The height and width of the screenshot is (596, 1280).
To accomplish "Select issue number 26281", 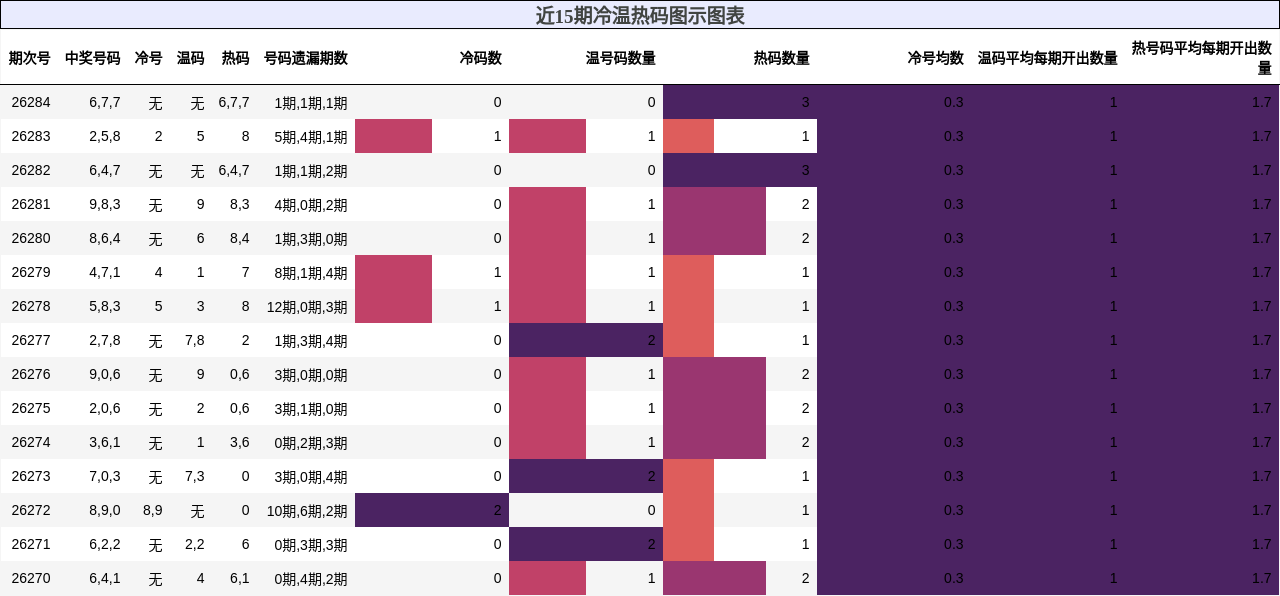I will pyautogui.click(x=30, y=204).
